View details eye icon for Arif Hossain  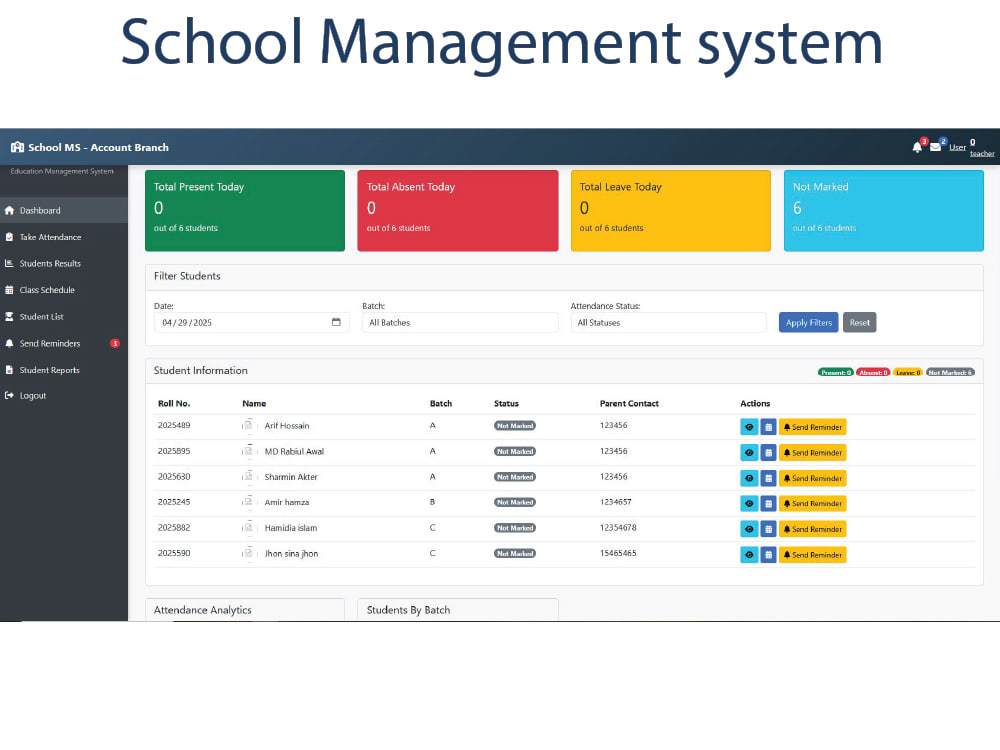point(749,427)
